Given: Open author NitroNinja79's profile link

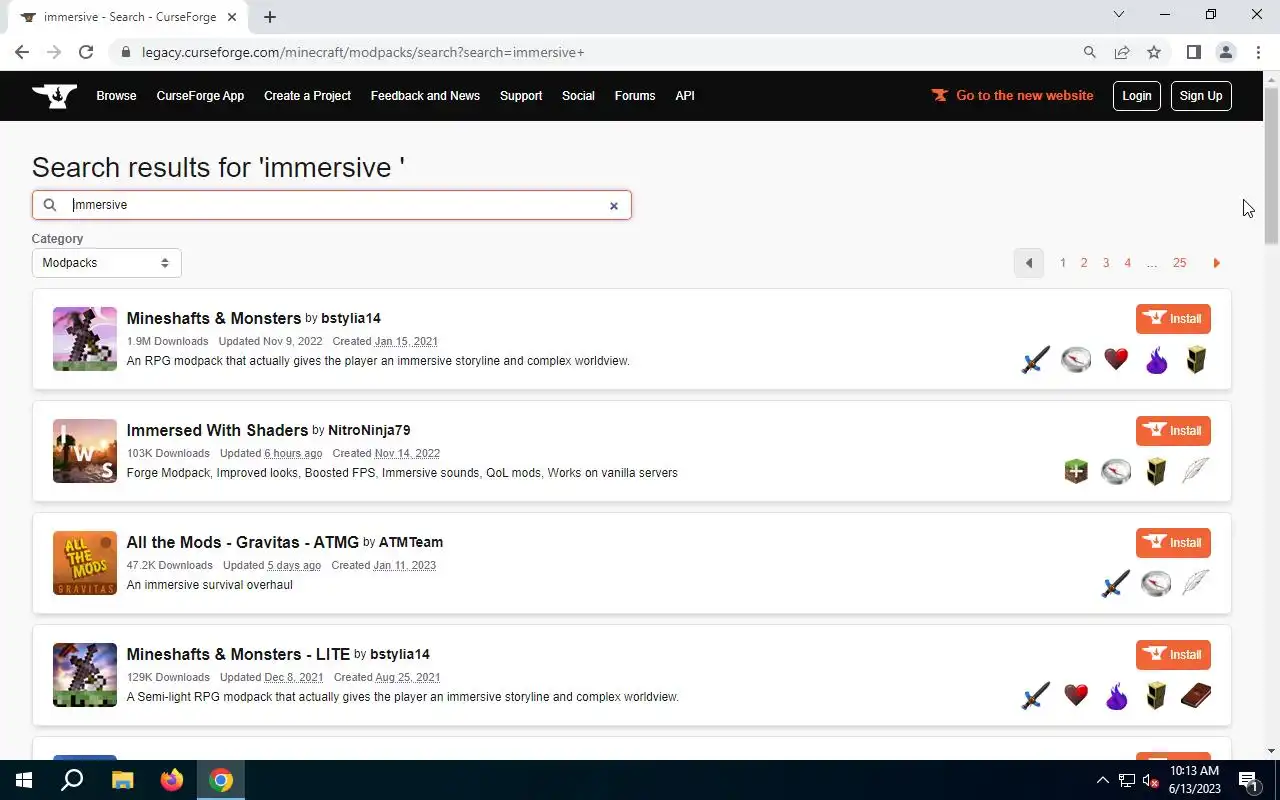Looking at the screenshot, I should tap(369, 430).
